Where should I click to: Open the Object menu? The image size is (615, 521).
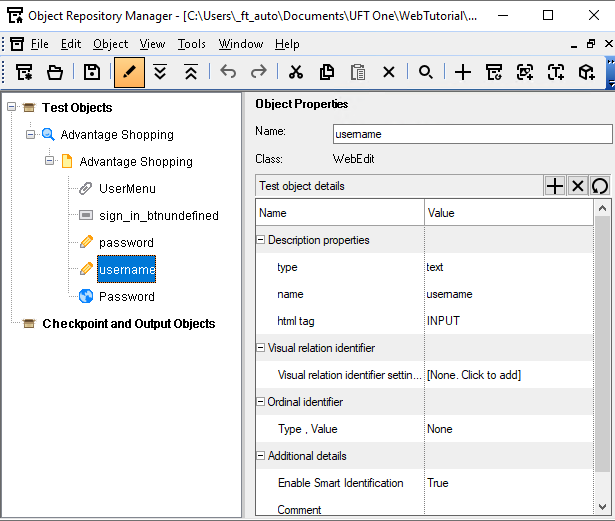click(x=111, y=44)
